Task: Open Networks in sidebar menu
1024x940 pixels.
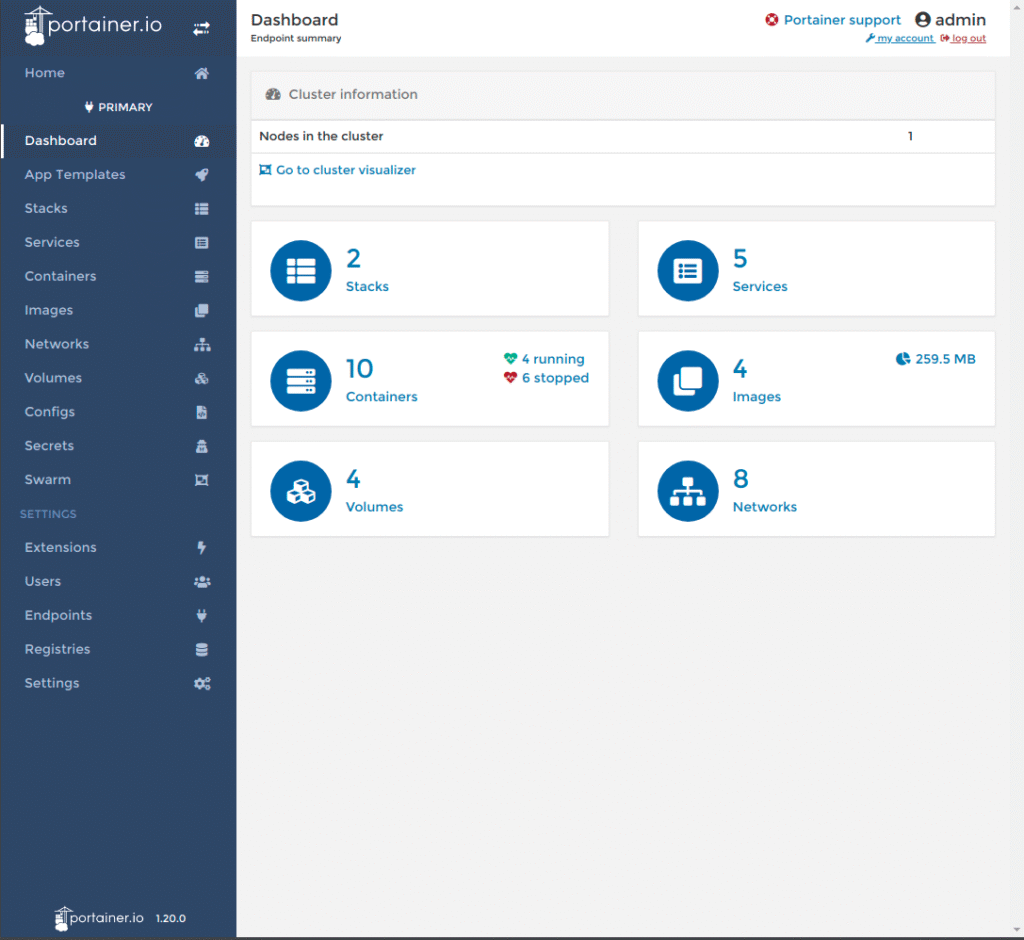Action: coord(118,344)
